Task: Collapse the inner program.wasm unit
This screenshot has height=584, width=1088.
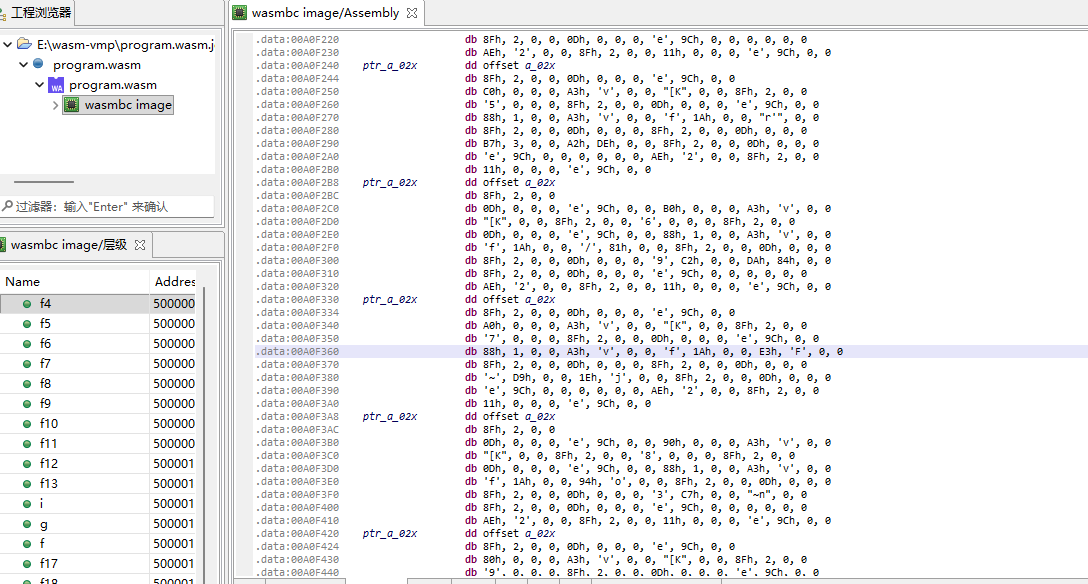Action: point(40,85)
